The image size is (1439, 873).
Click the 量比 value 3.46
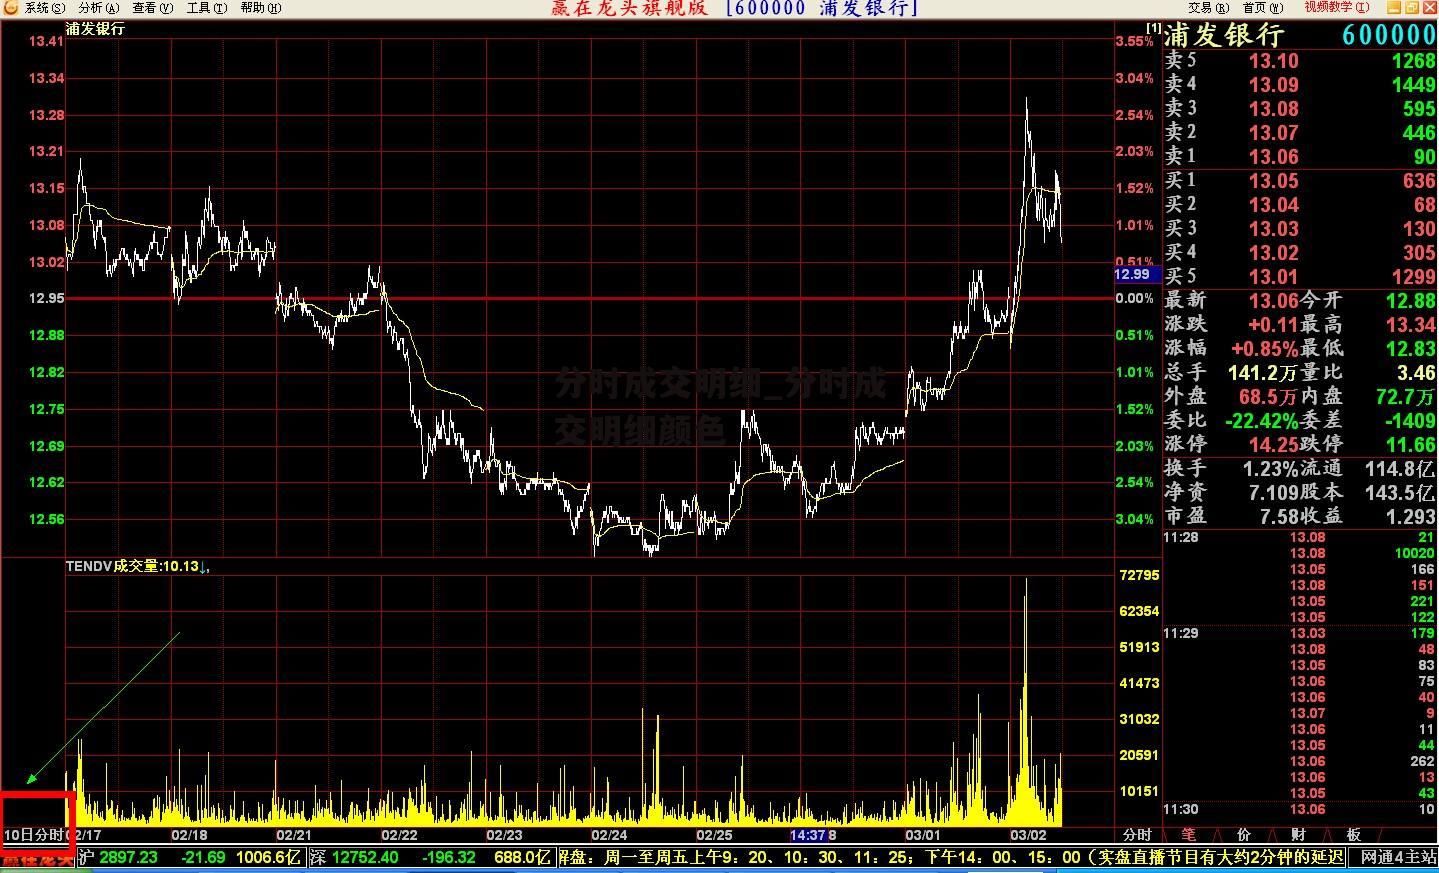[x=1415, y=373]
